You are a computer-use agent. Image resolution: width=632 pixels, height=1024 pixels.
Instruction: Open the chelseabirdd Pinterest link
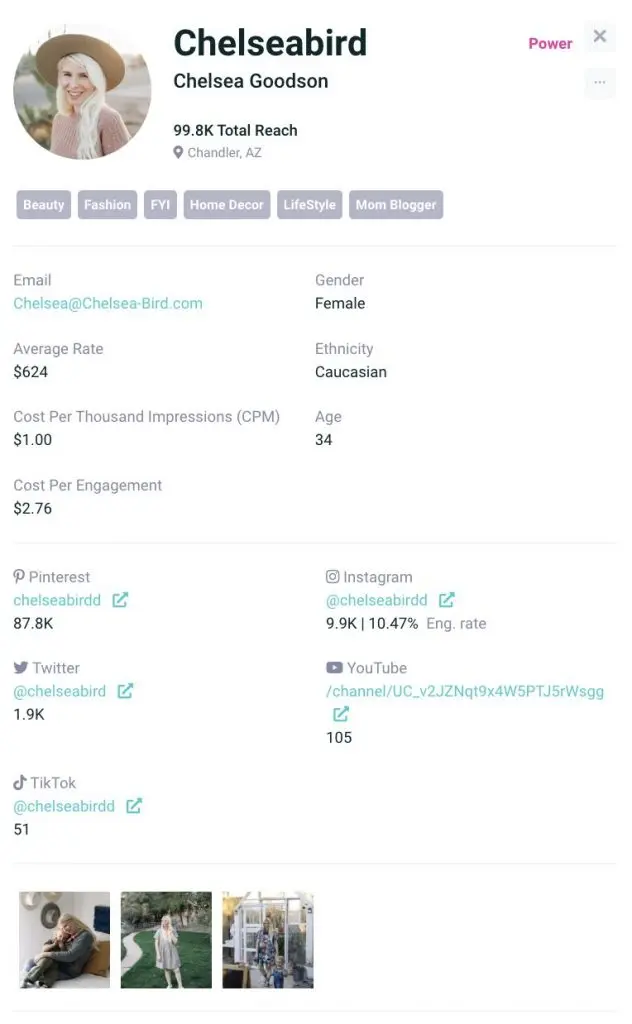point(57,601)
